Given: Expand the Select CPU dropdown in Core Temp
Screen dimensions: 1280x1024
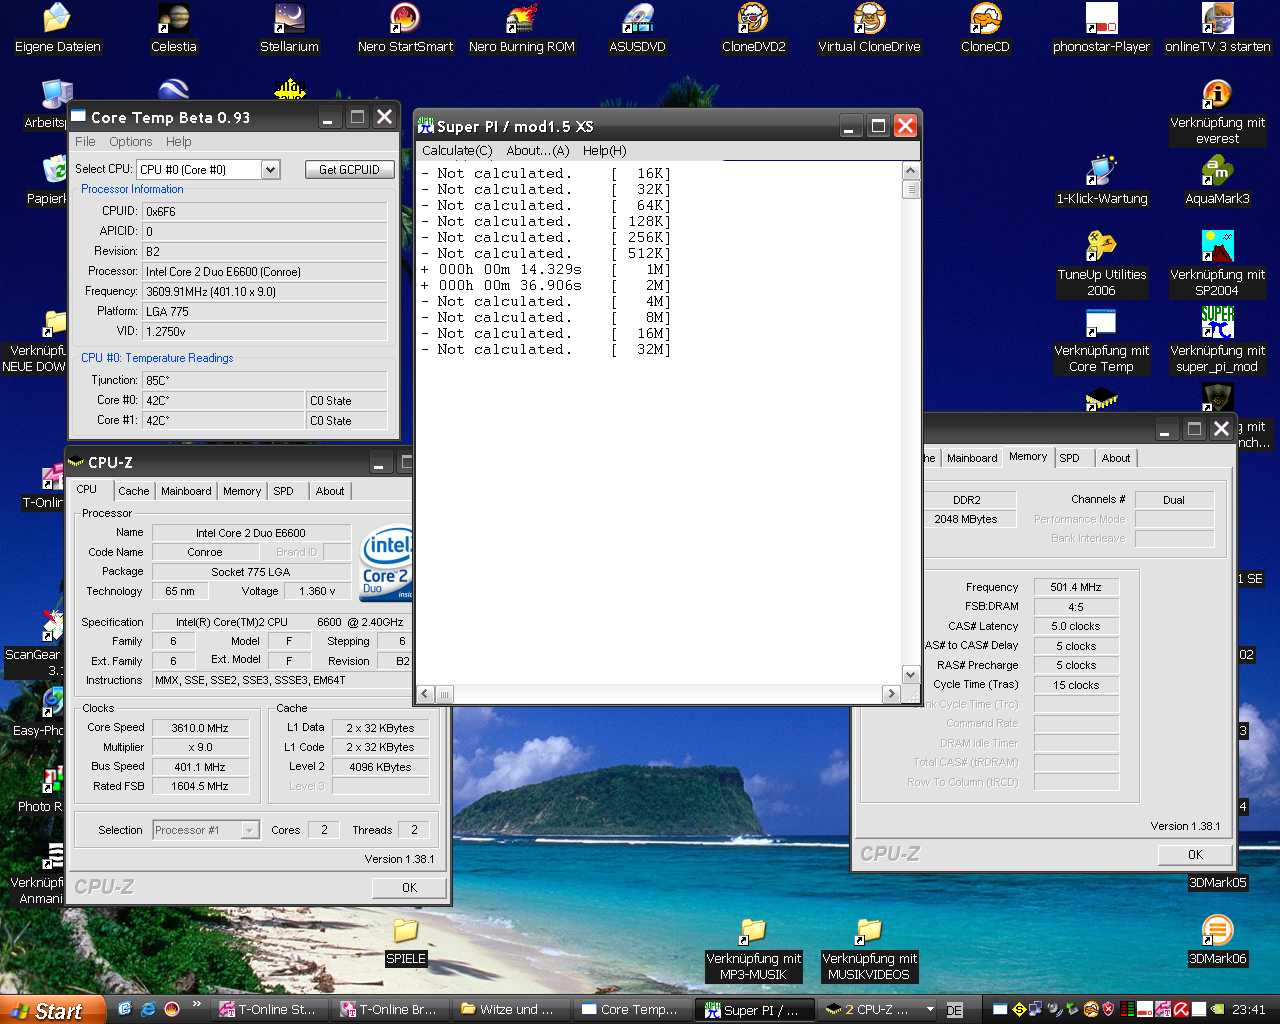Looking at the screenshot, I should 270,170.
